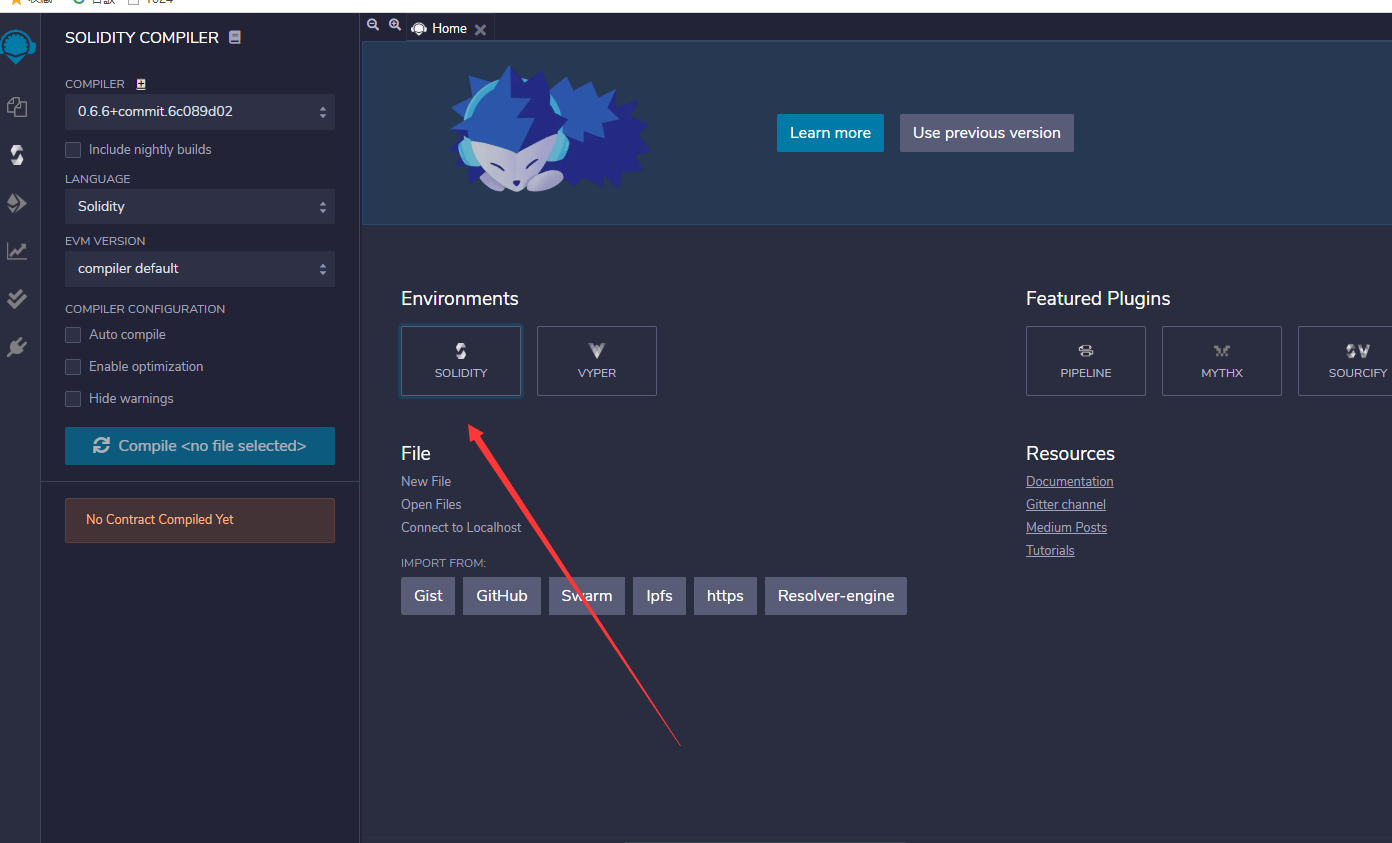Click the Resources heading
The width and height of the screenshot is (1392, 843).
click(x=1070, y=454)
